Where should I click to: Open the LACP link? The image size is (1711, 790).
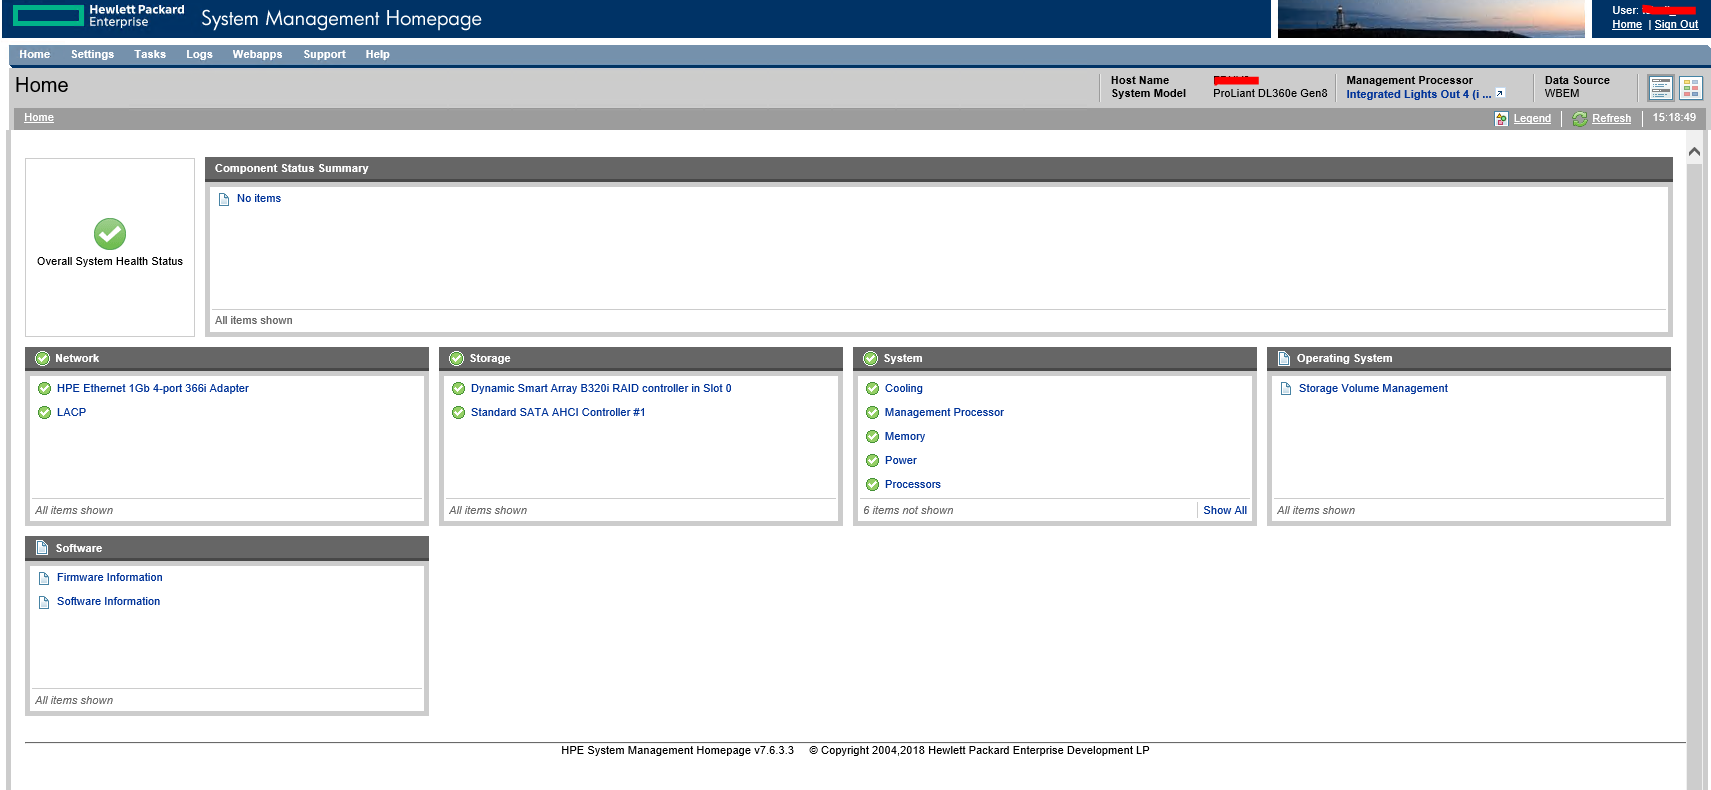[71, 413]
